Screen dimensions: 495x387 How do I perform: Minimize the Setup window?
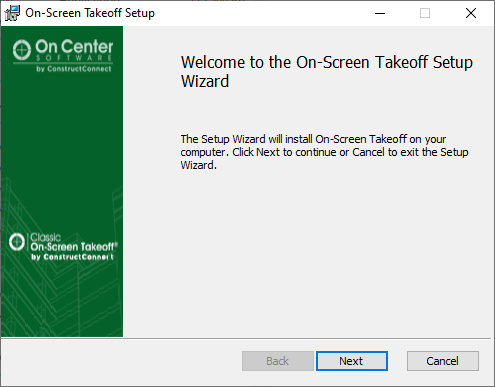tap(380, 13)
